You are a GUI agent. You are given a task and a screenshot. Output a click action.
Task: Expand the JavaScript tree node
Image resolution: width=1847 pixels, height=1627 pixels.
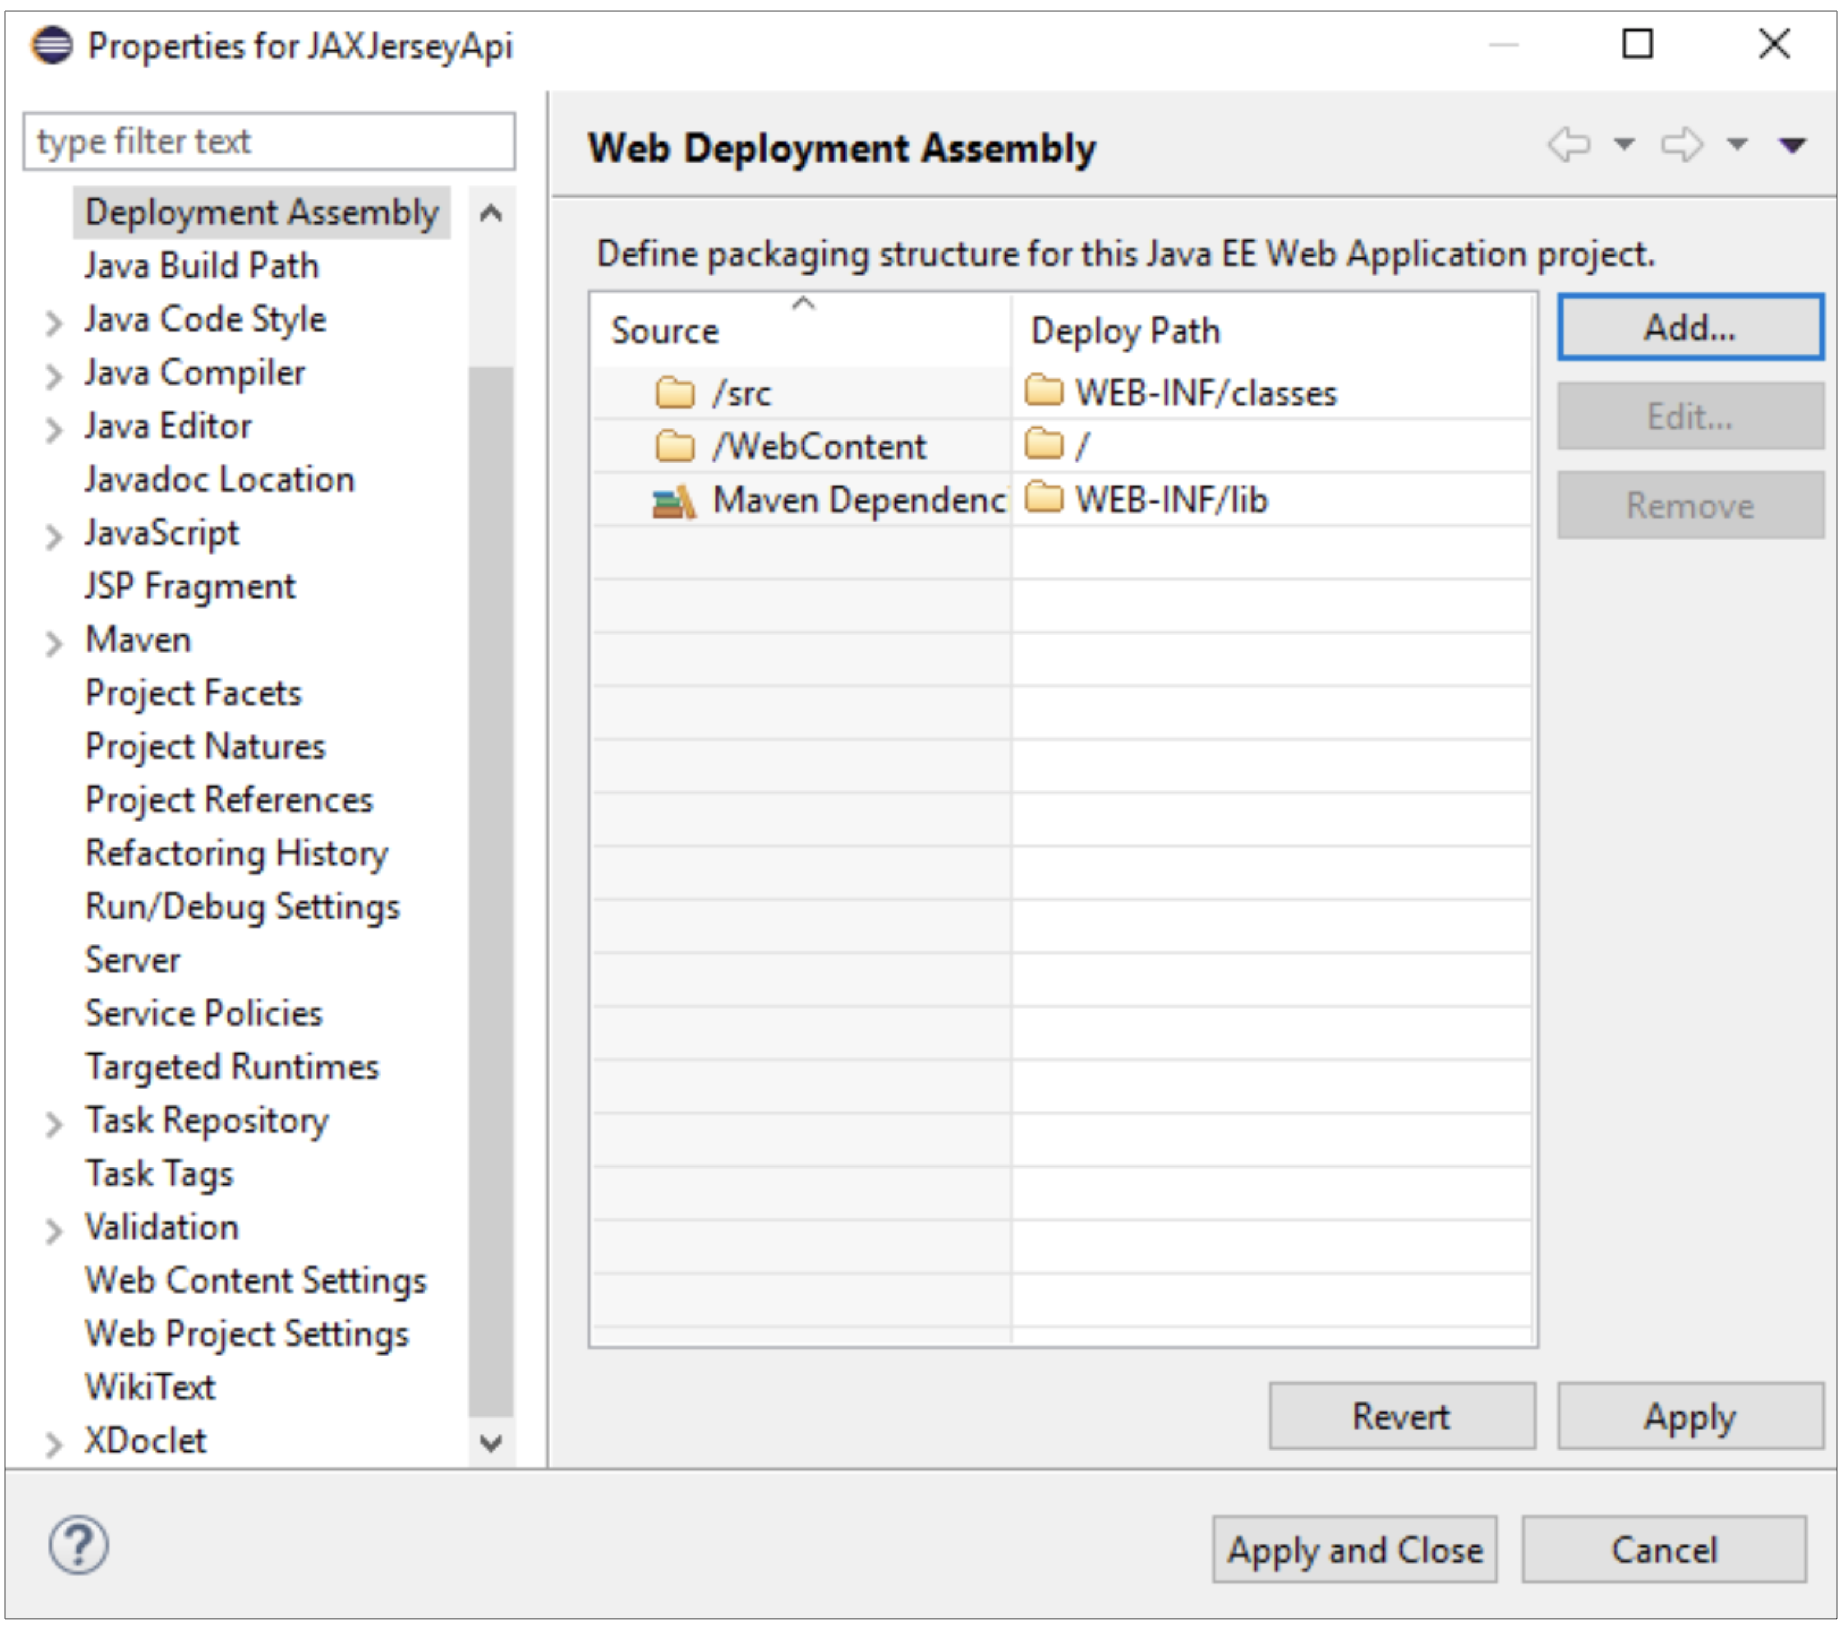(x=52, y=535)
